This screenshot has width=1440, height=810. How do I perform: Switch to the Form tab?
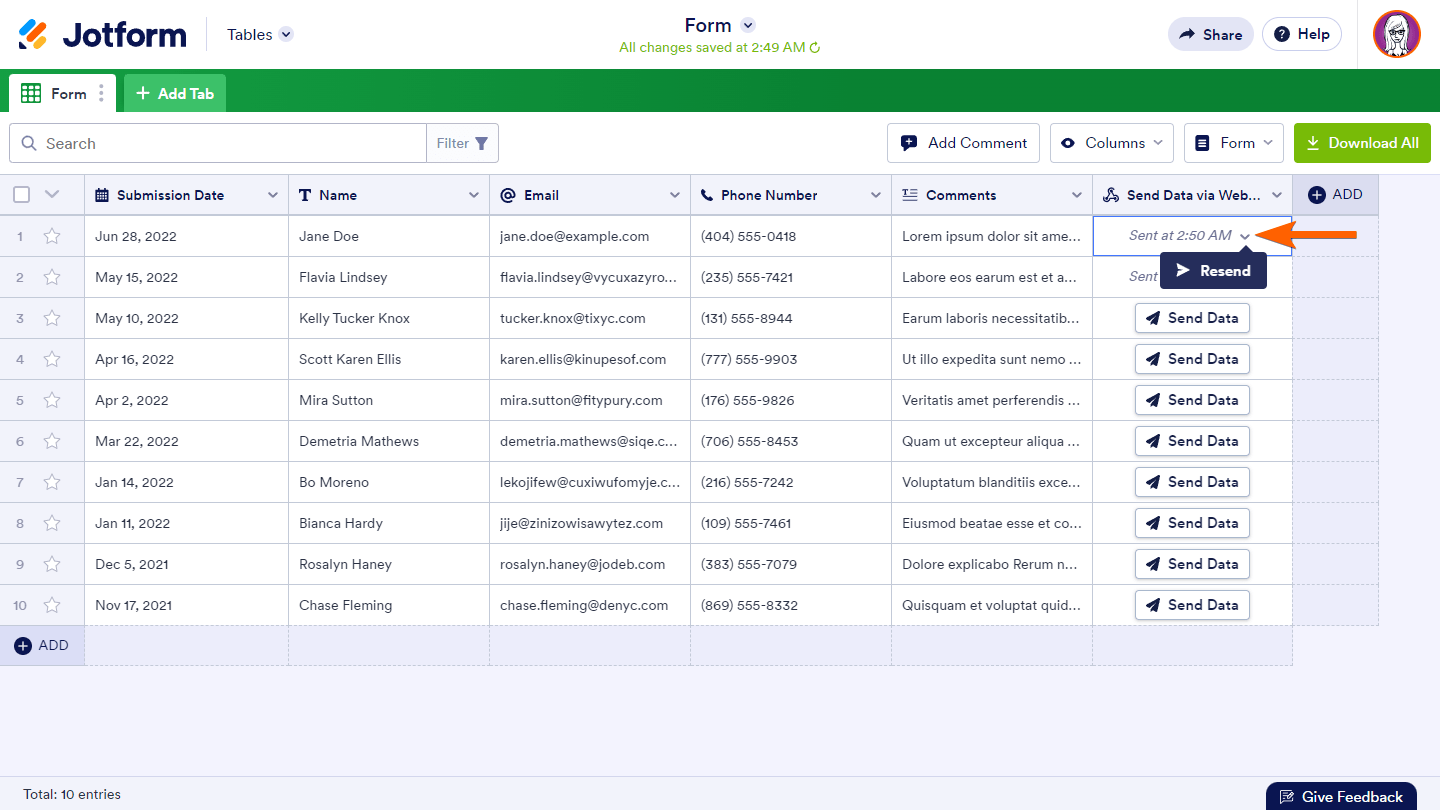click(x=63, y=94)
